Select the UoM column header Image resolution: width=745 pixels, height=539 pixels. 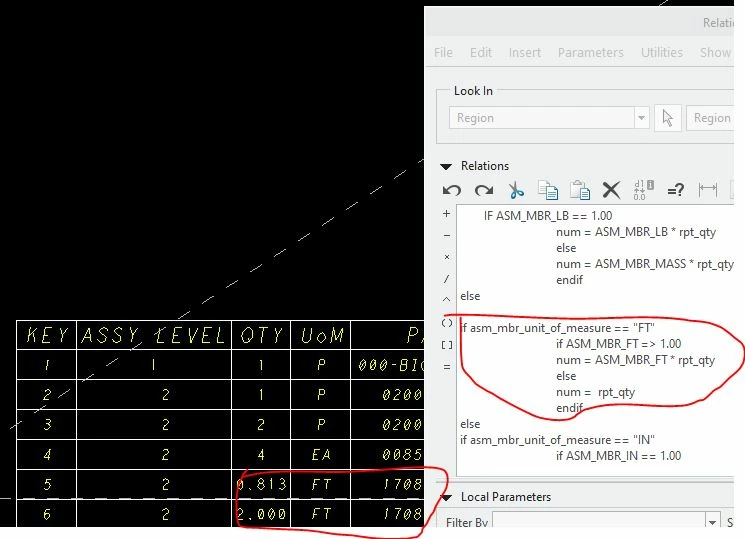(321, 335)
